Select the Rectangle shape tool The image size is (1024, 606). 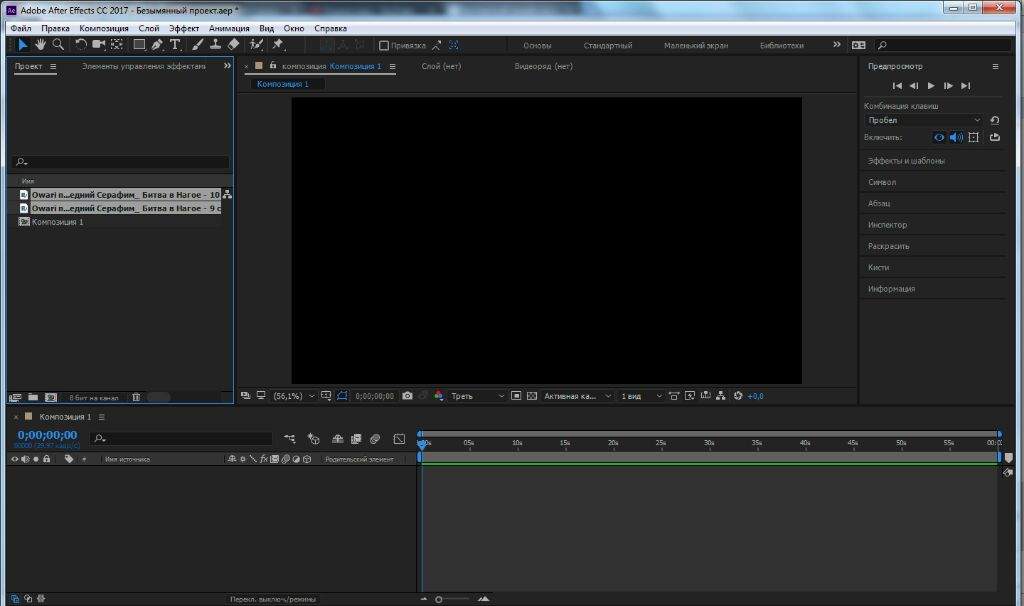139,44
